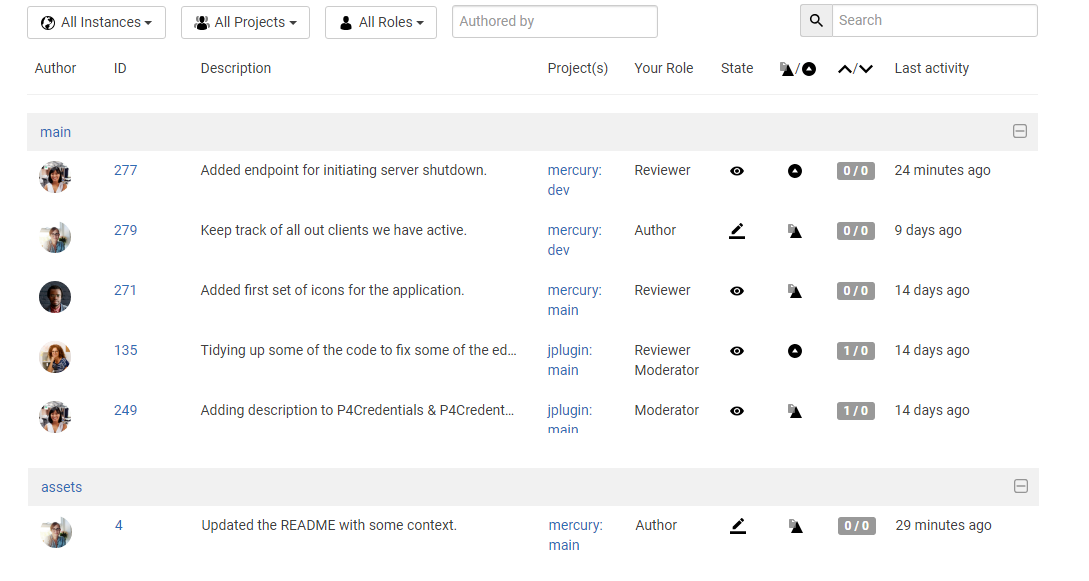
Task: Open the search magnifier icon
Action: point(816,20)
